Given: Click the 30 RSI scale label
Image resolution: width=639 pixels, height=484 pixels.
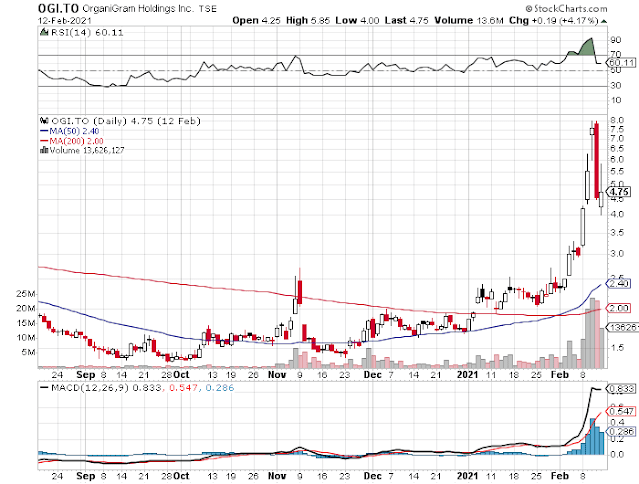Looking at the screenshot, I should (616, 86).
